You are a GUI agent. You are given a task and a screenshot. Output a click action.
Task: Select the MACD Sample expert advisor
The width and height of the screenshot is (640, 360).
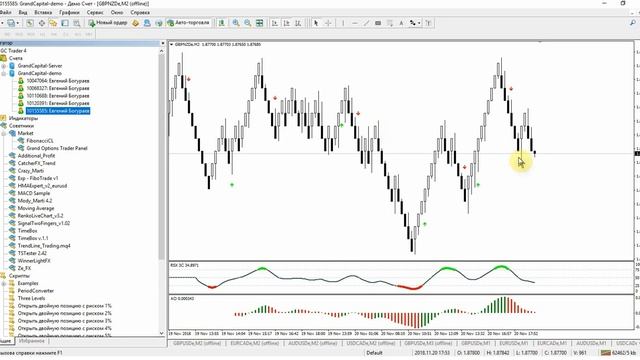click(33, 193)
